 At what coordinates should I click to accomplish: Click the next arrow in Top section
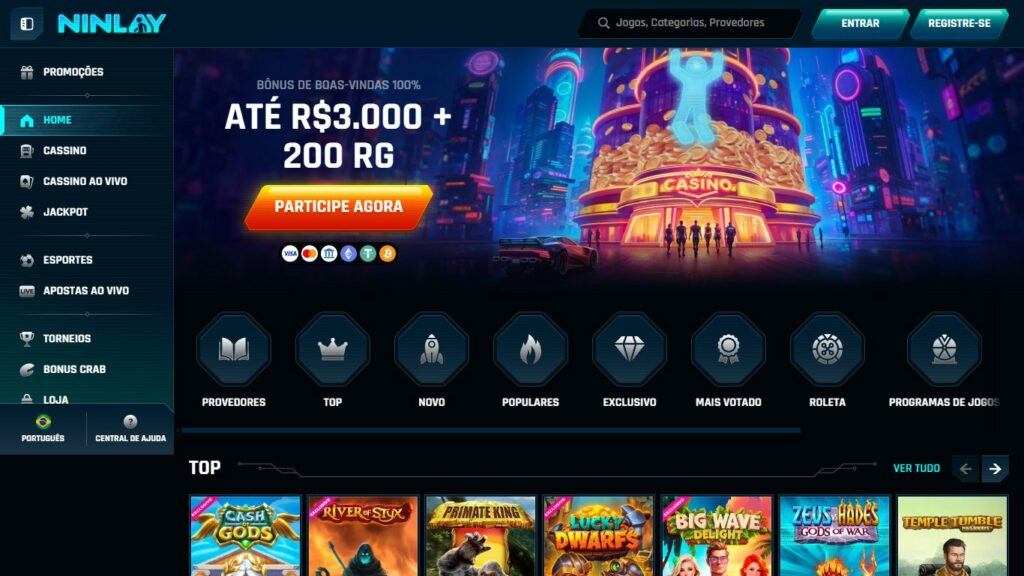[995, 469]
